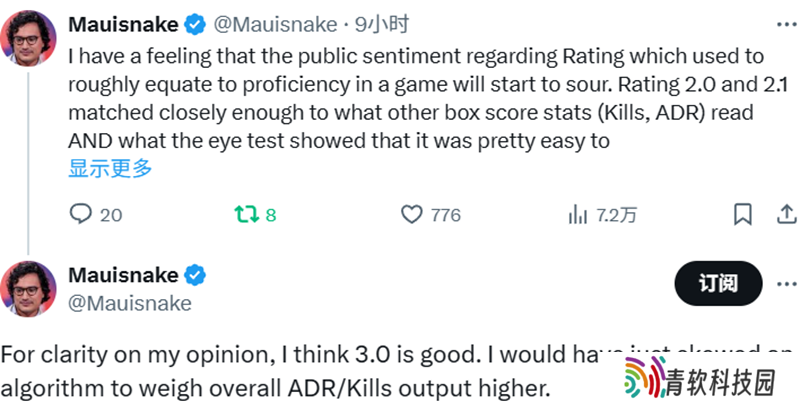Click the verified badge in the first tweet
This screenshot has width=800, height=402.
pos(198,24)
